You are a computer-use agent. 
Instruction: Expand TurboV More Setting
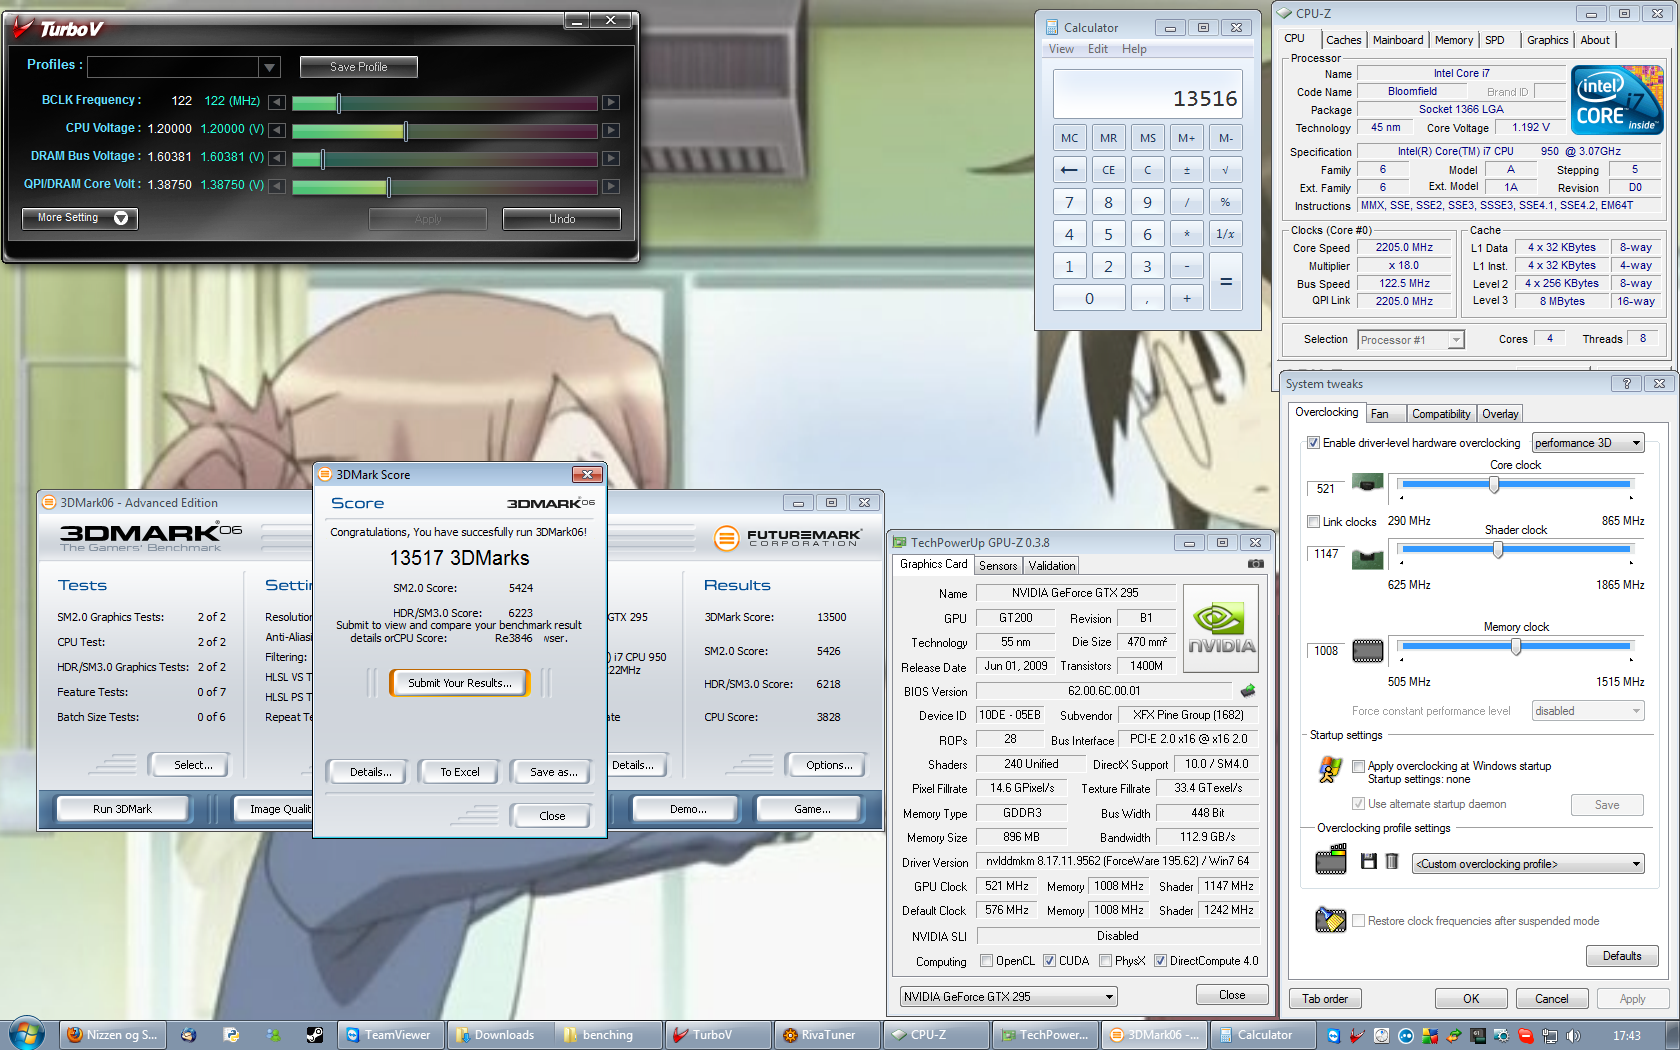tap(80, 218)
